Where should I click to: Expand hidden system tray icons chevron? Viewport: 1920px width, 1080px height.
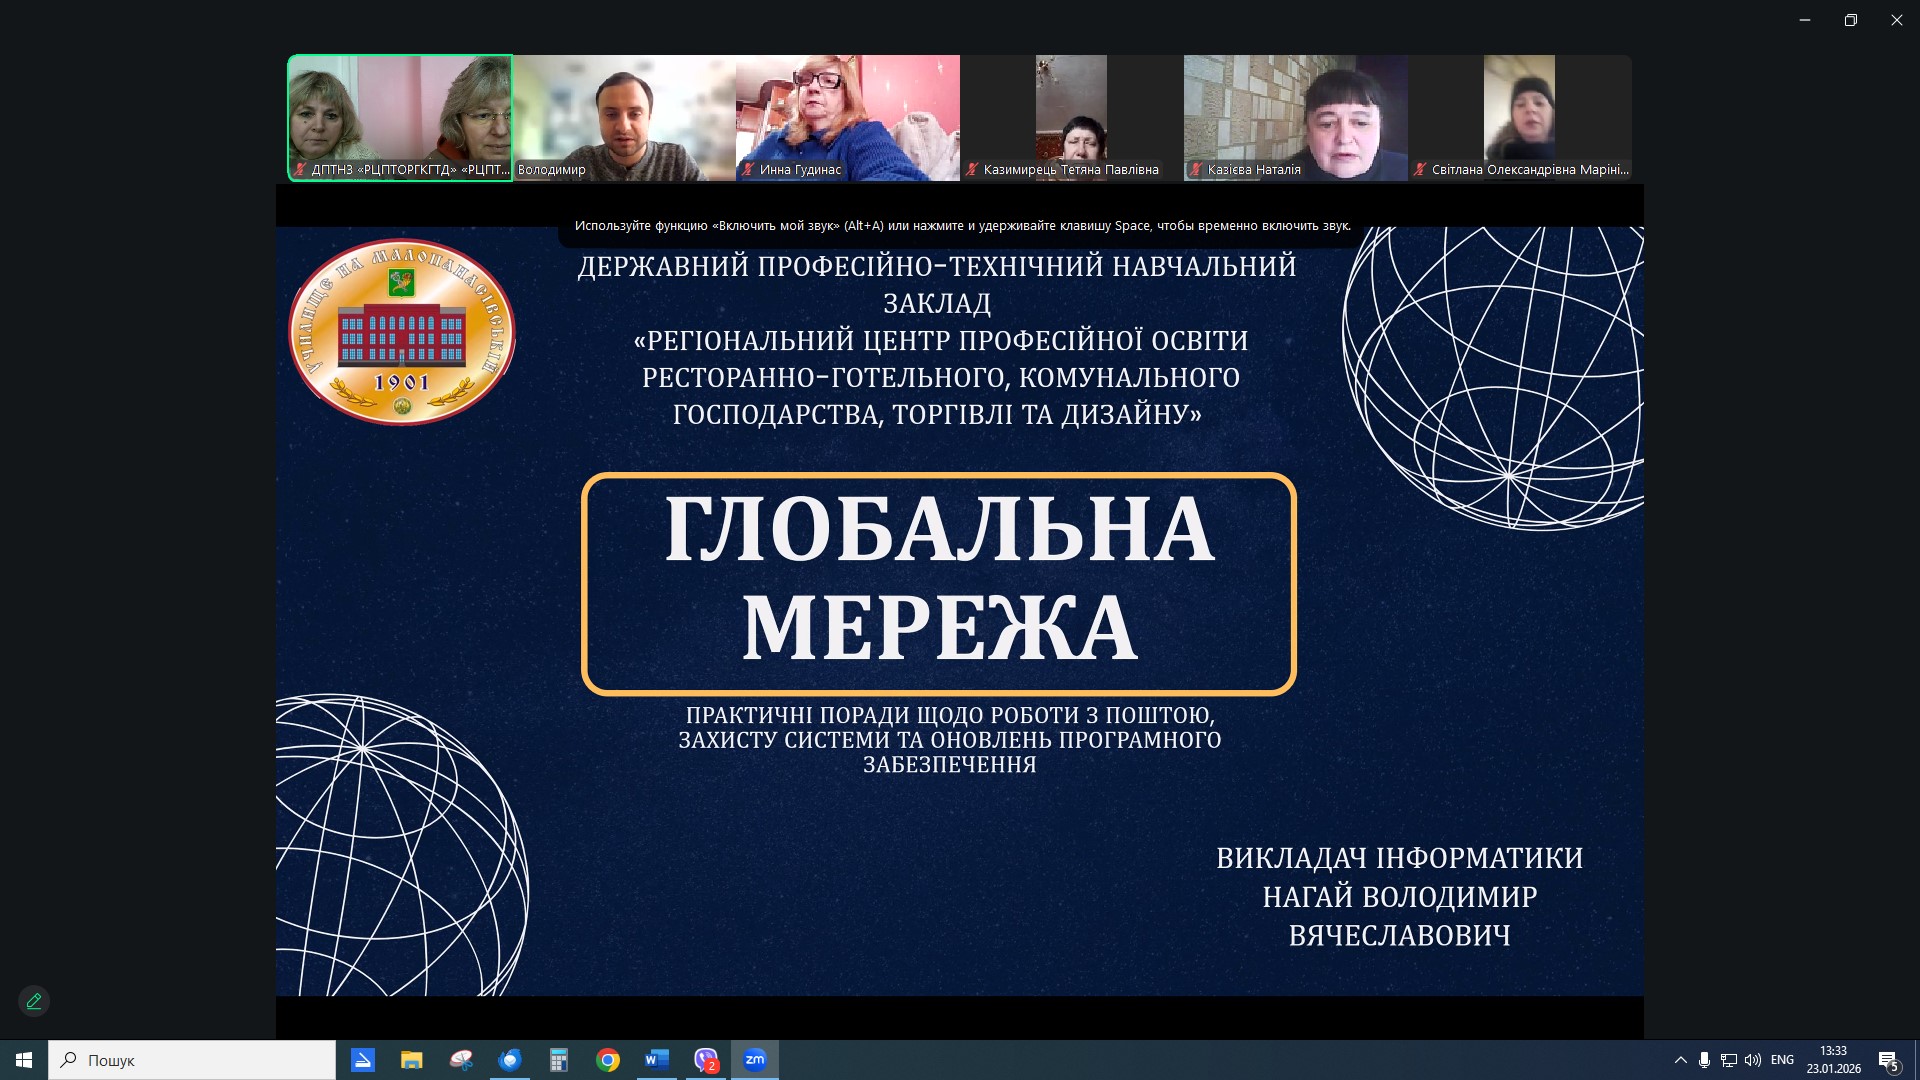point(1680,1060)
